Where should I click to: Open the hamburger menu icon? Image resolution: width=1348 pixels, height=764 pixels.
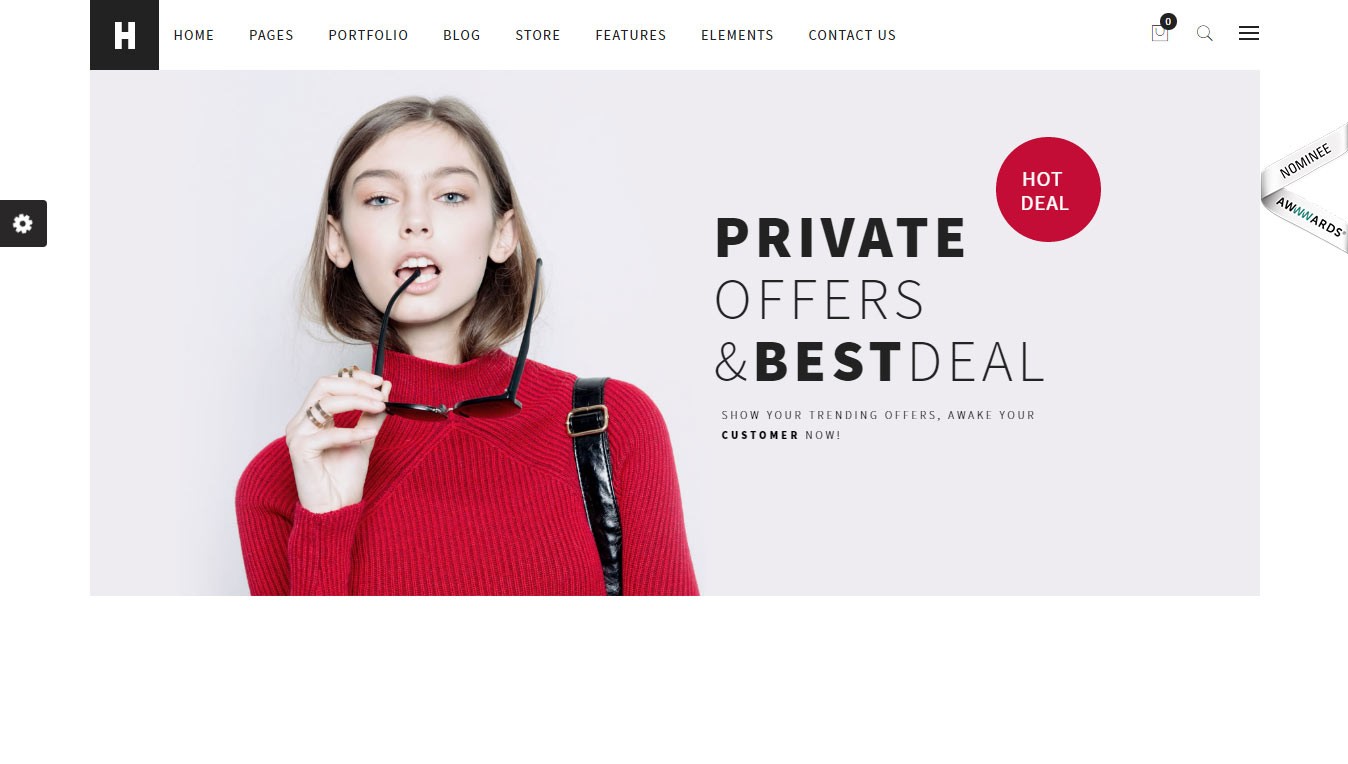[x=1248, y=33]
